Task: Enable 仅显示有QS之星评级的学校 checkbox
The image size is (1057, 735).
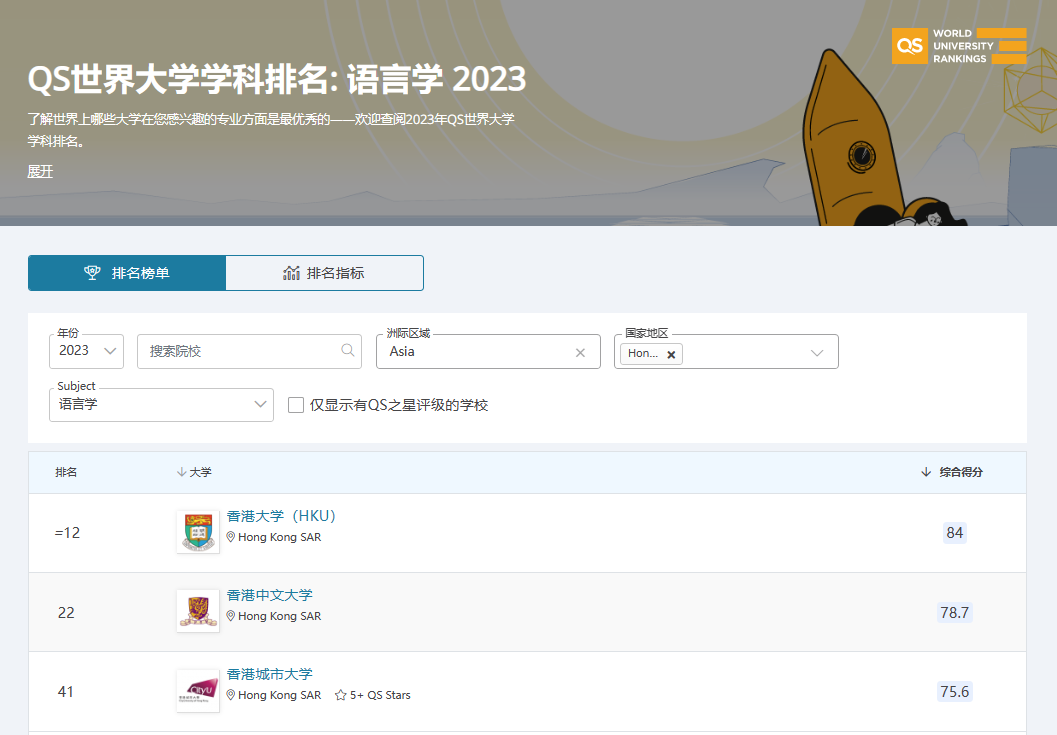Action: click(296, 405)
